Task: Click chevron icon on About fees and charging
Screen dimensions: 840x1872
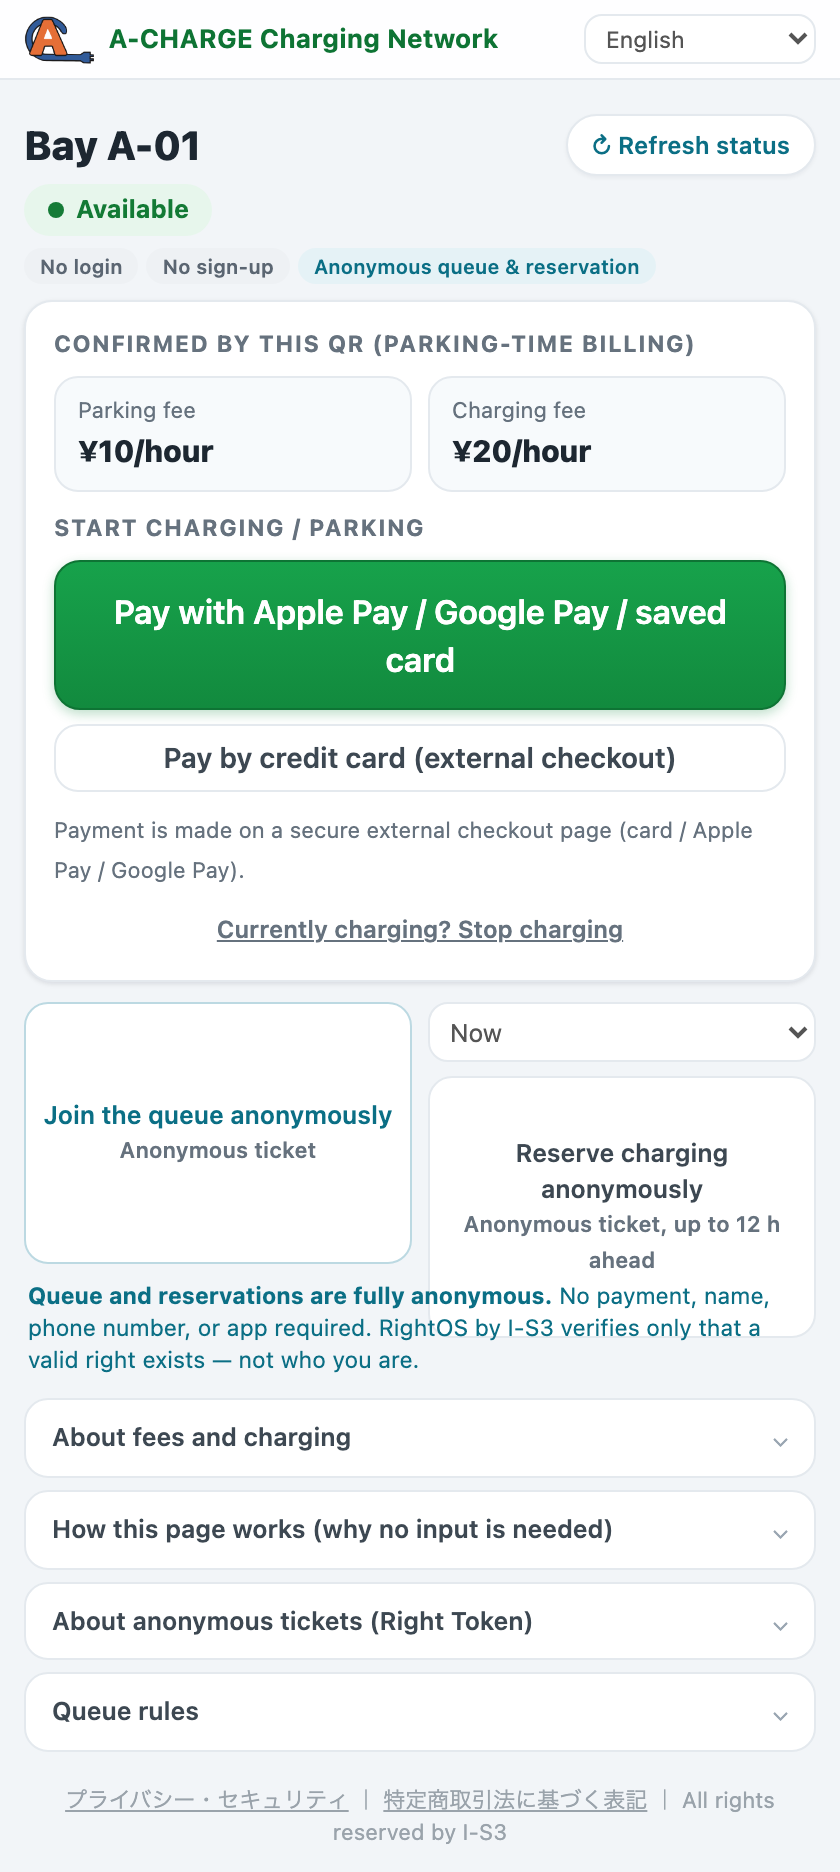Action: 781,1442
